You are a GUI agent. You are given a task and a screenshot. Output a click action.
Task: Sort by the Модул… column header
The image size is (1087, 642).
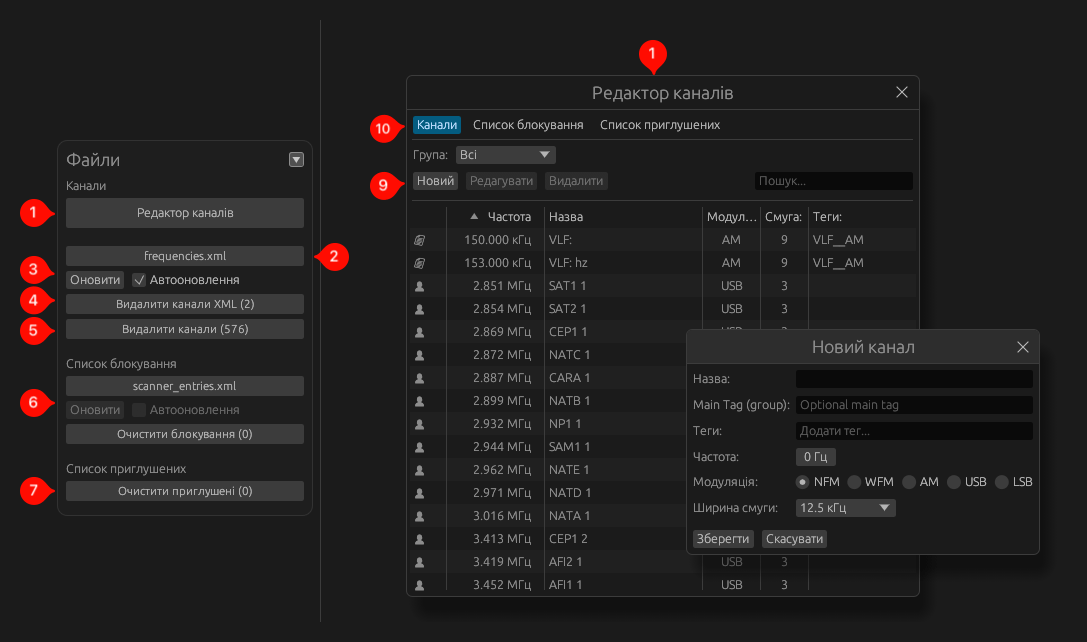(x=731, y=216)
